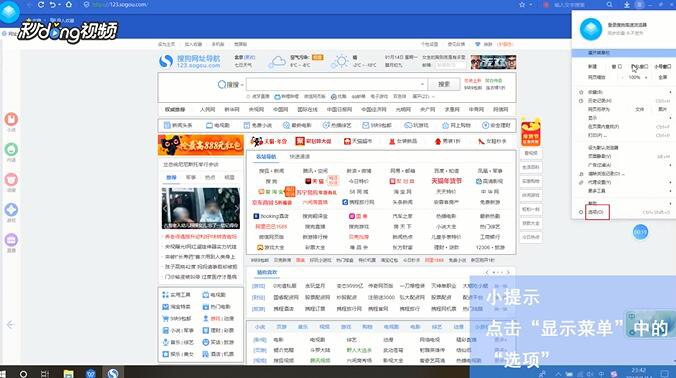Open the red sidebar app icon
Image resolution: width=676 pixels, height=378 pixels.
tap(11, 119)
